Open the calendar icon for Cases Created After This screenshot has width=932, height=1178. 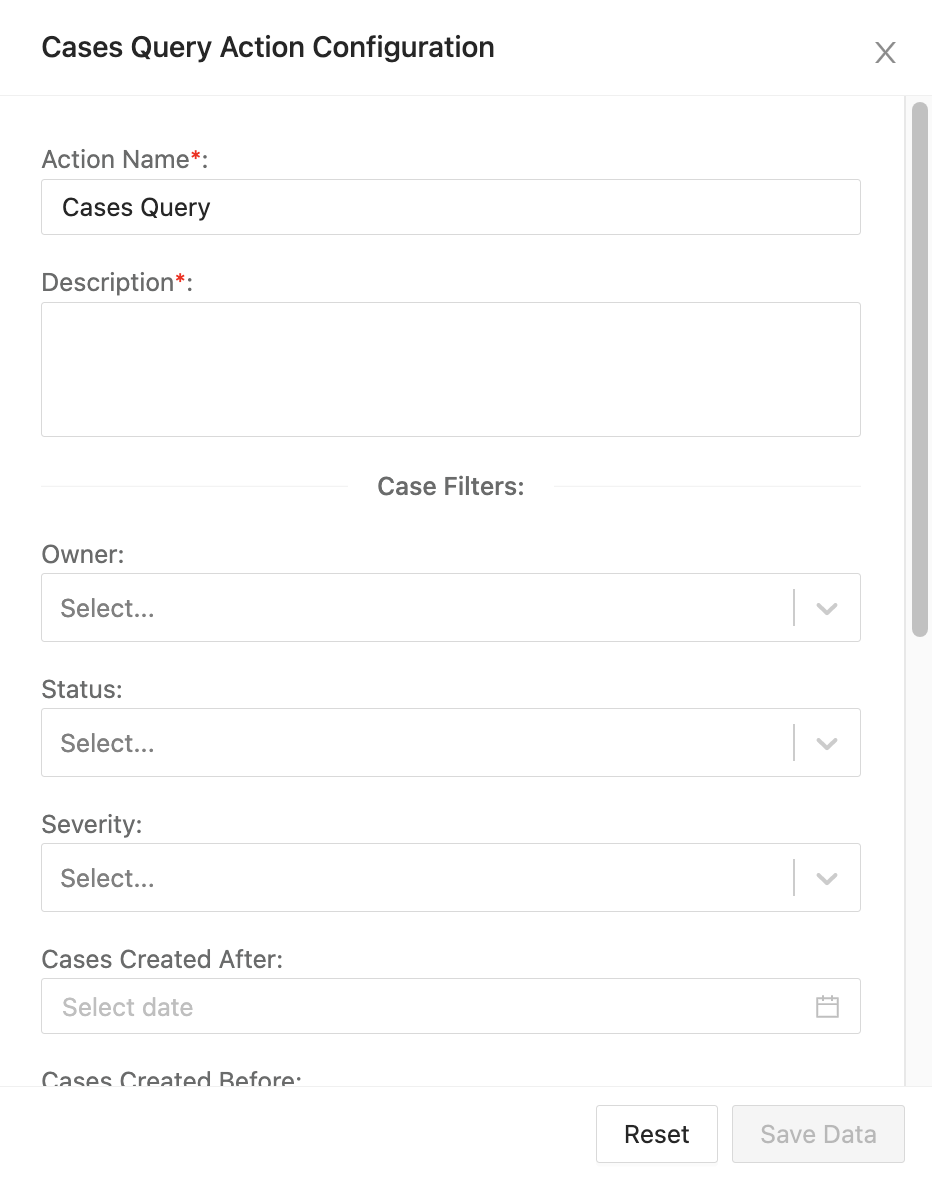coord(828,1007)
